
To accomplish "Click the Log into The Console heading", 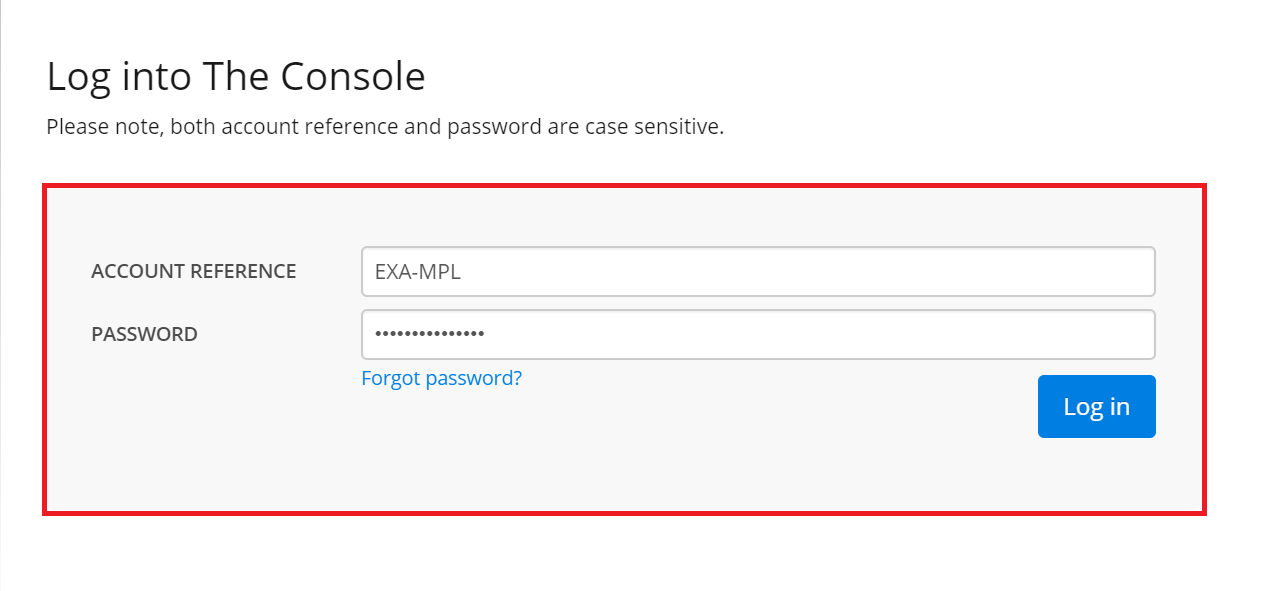I will pyautogui.click(x=236, y=76).
